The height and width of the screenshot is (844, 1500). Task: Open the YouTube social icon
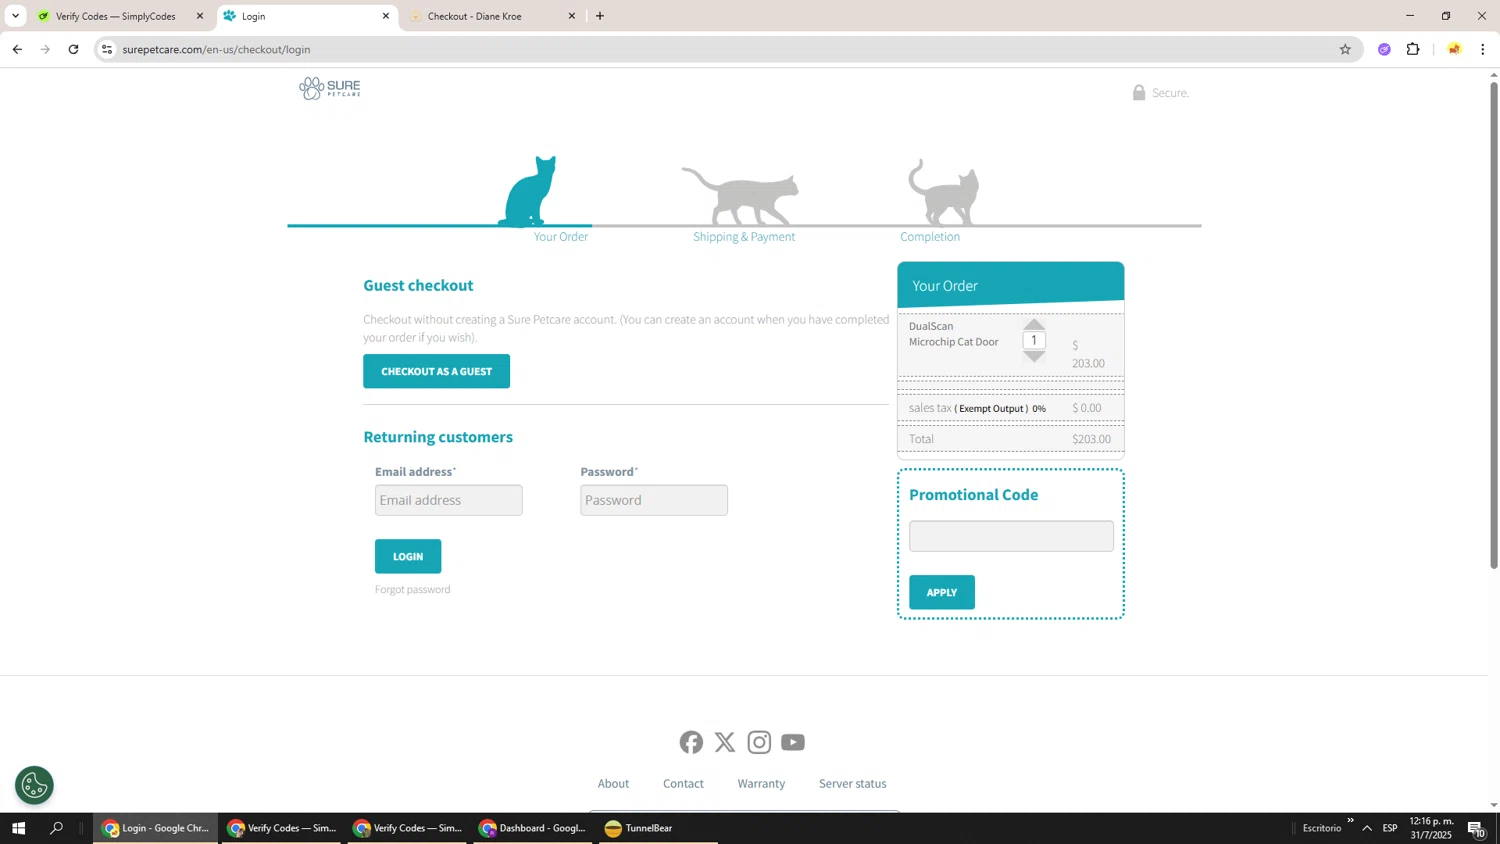(x=793, y=742)
